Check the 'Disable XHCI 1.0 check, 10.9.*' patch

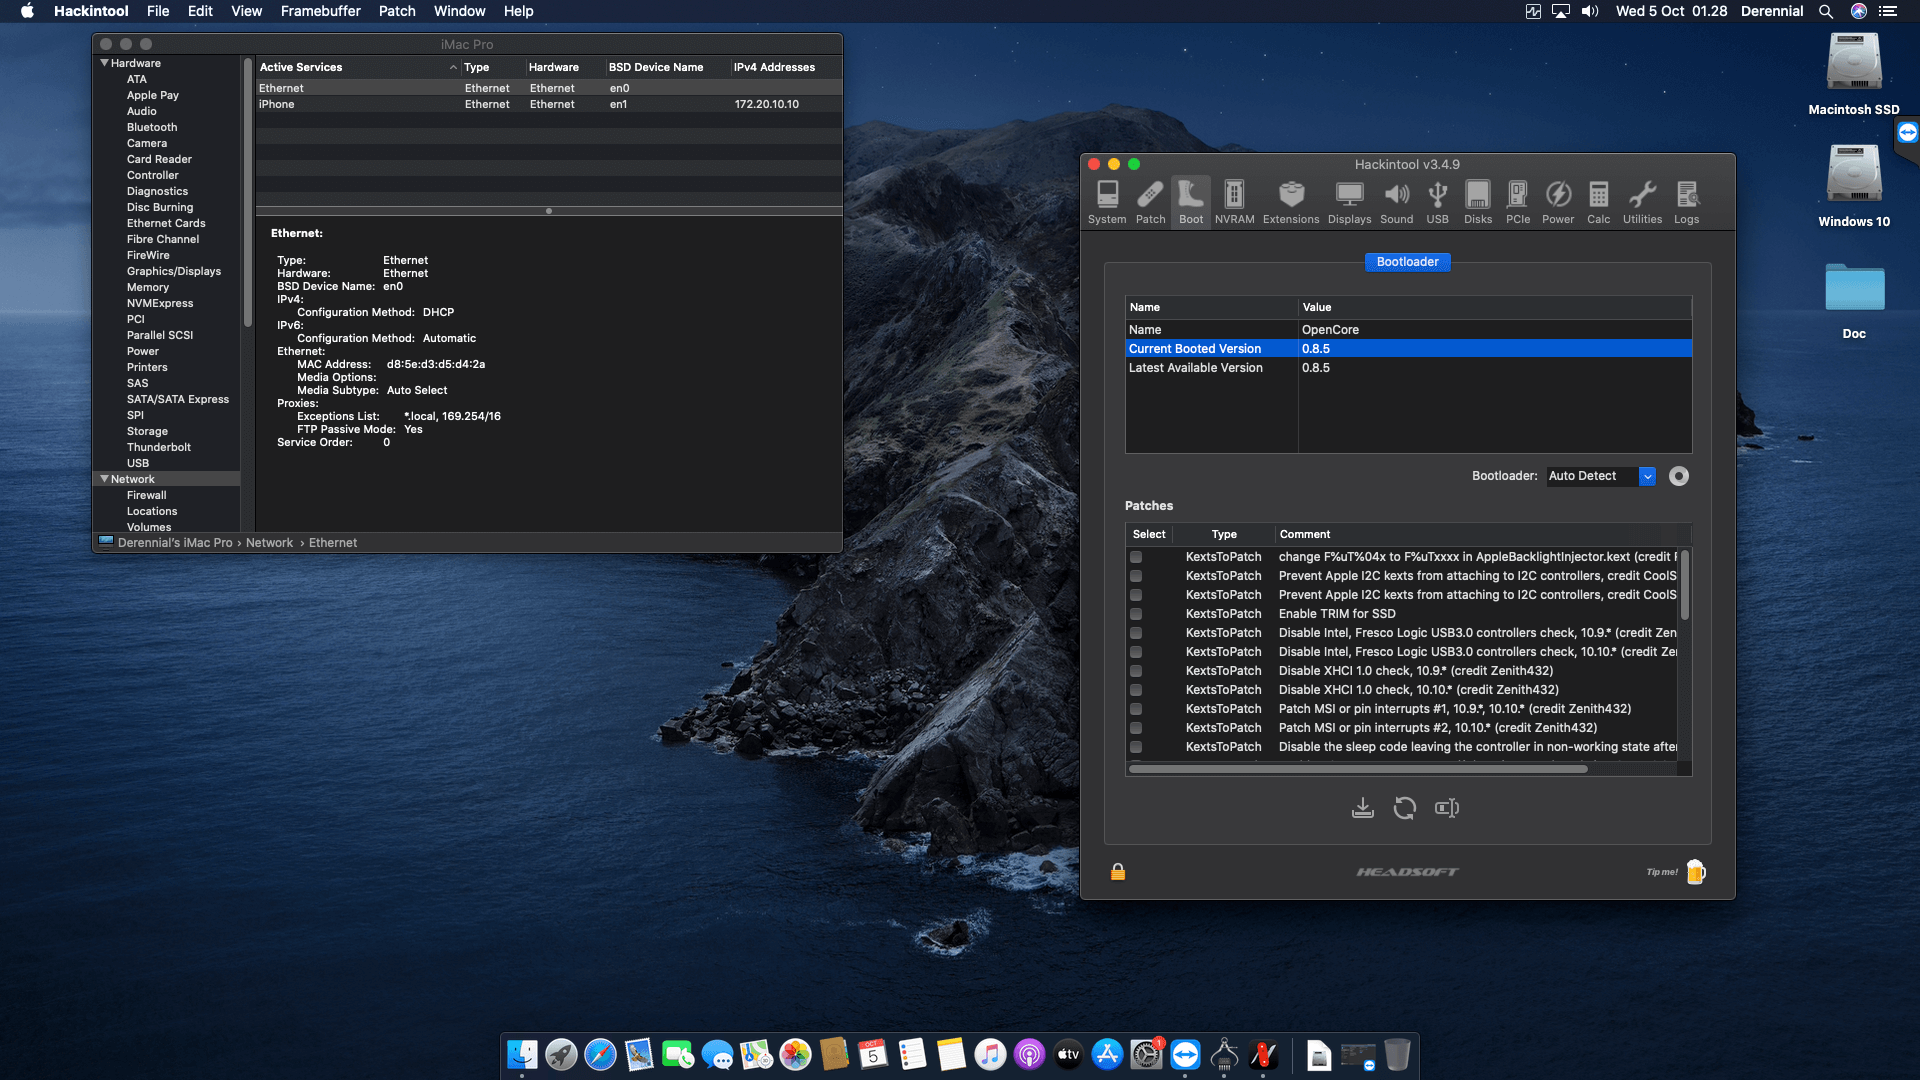1136,671
